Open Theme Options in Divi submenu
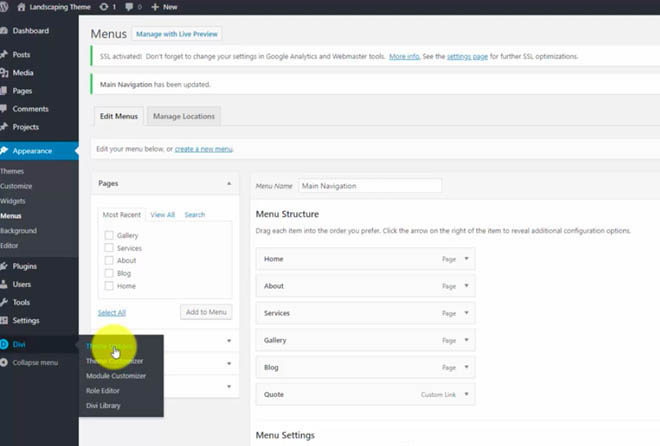The height and width of the screenshot is (446, 660). 109,346
